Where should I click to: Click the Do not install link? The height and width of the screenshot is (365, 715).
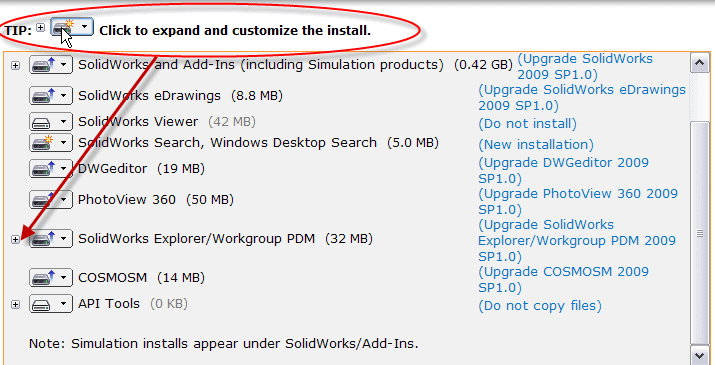(528, 124)
